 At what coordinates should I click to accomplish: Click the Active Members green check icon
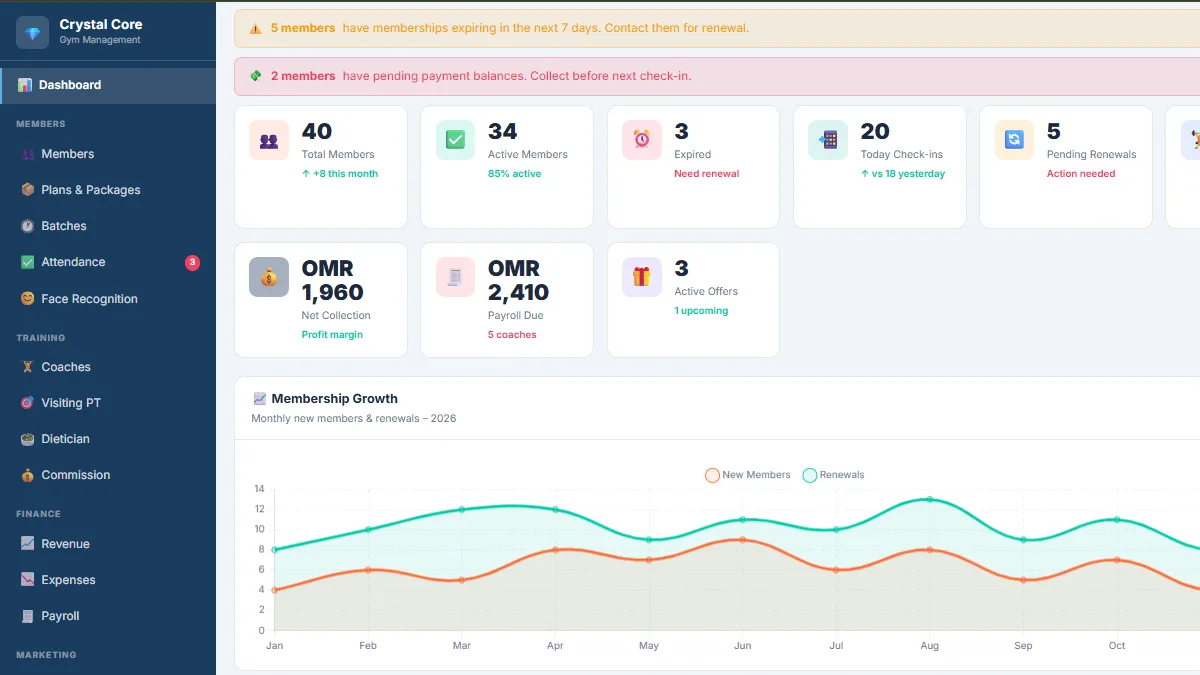(455, 140)
